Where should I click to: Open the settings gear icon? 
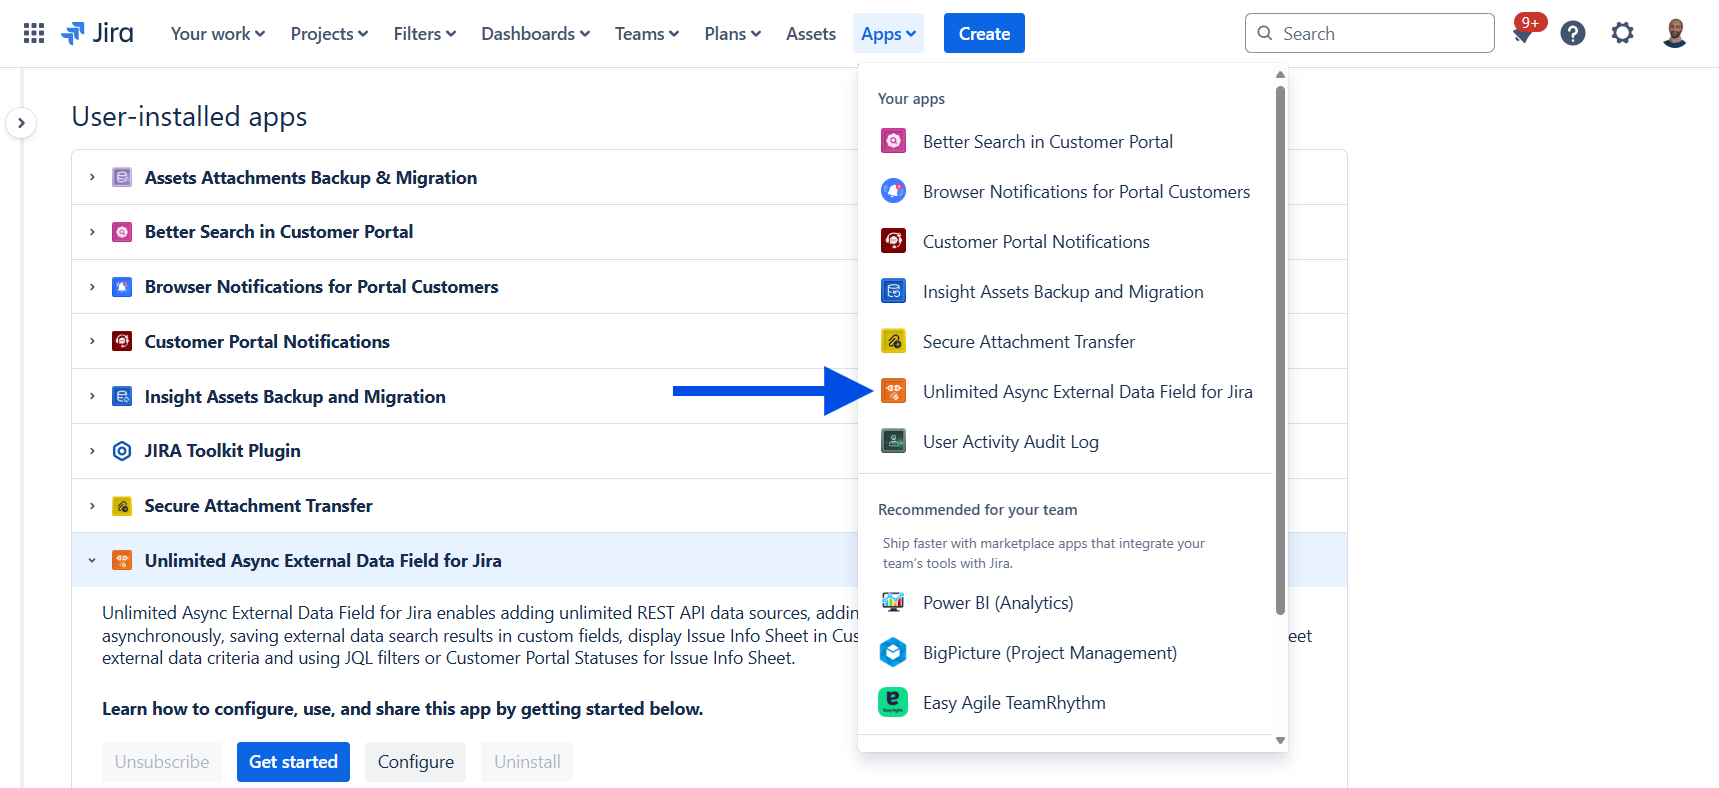[1622, 33]
